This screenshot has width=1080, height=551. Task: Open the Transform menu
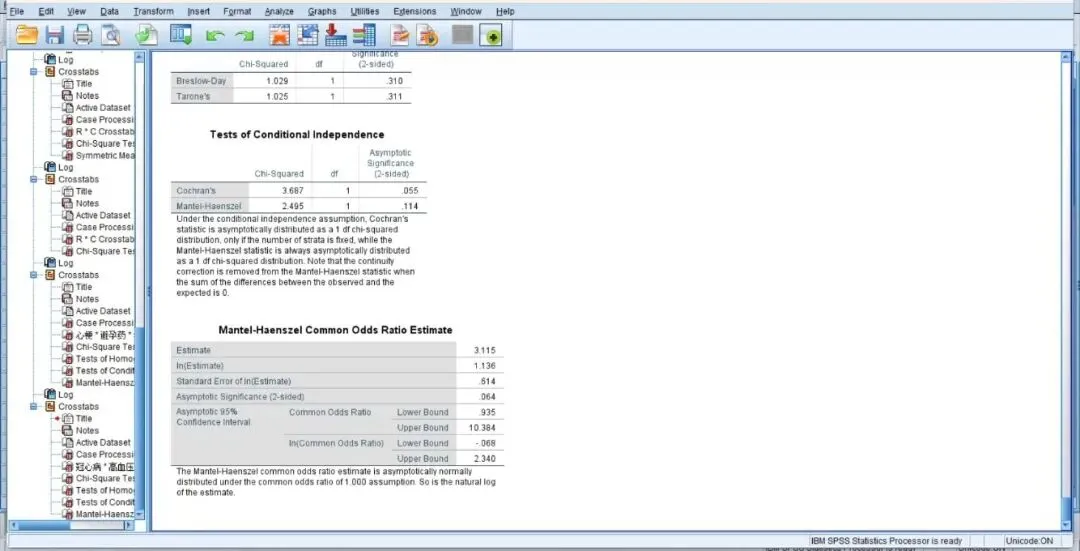point(153,12)
